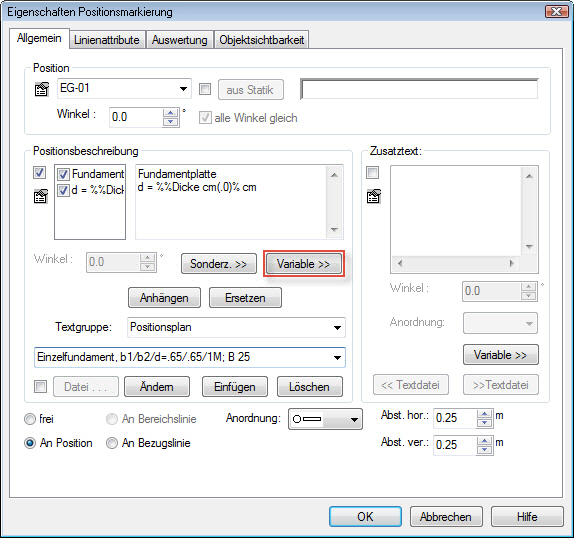574x538 pixels.
Task: Increase Winkel value in Position group
Action: coord(170,113)
